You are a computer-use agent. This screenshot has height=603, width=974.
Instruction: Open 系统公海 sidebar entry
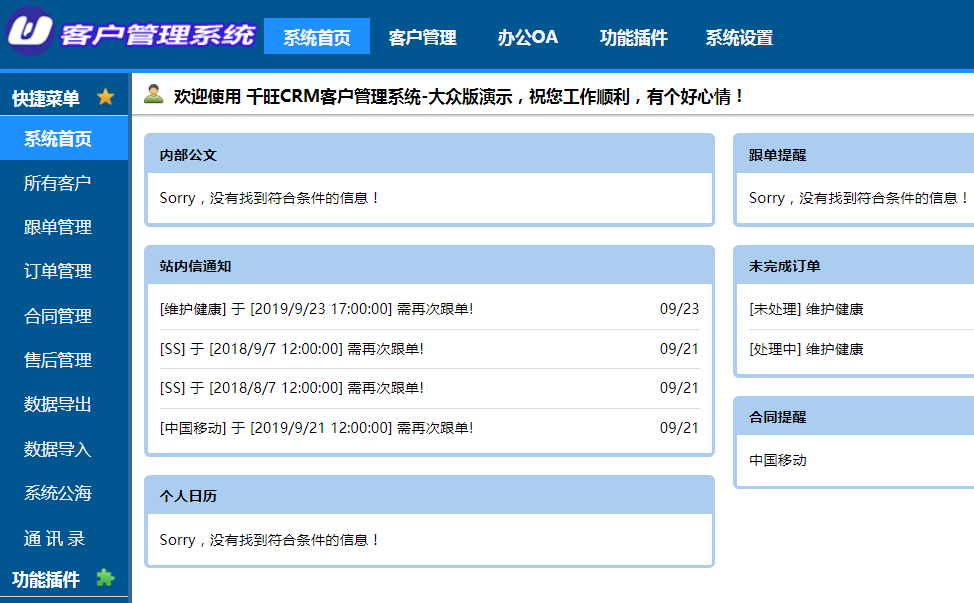point(58,493)
